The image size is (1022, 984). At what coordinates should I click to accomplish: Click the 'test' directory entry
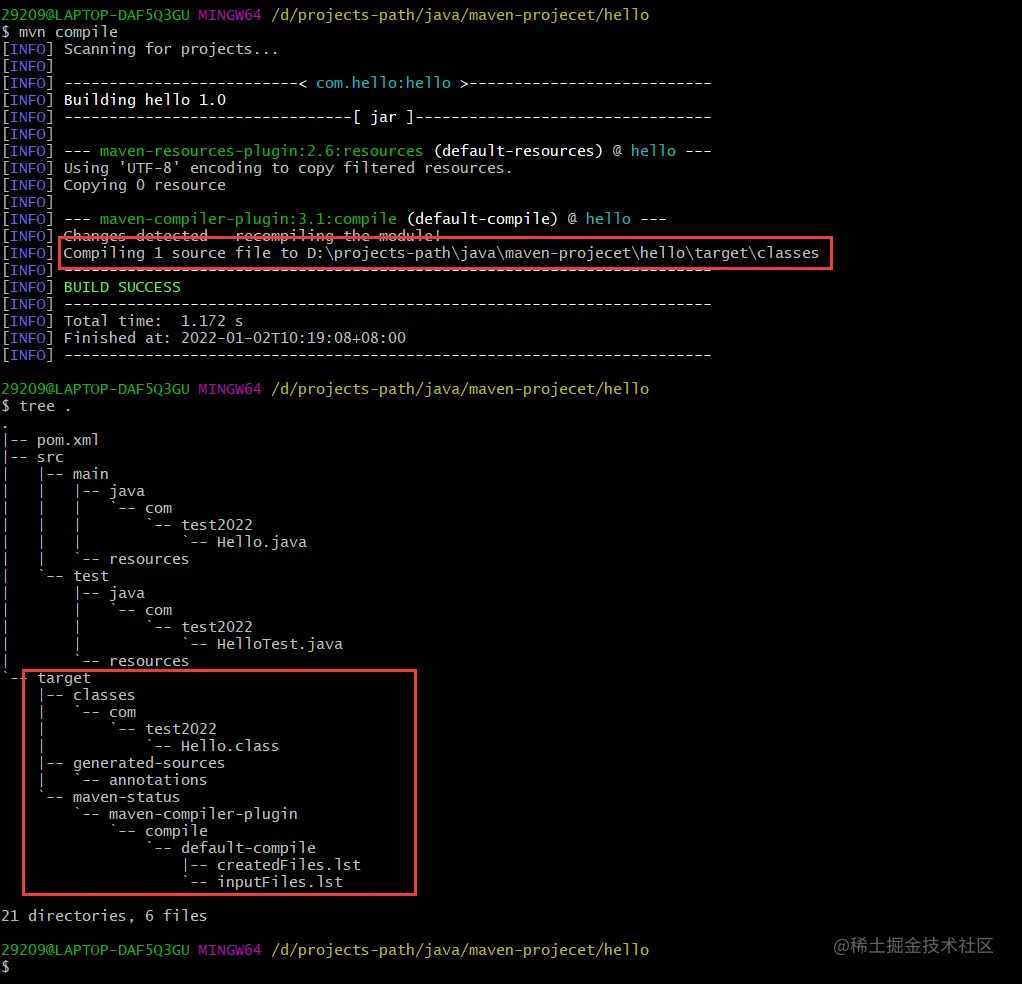[91, 576]
